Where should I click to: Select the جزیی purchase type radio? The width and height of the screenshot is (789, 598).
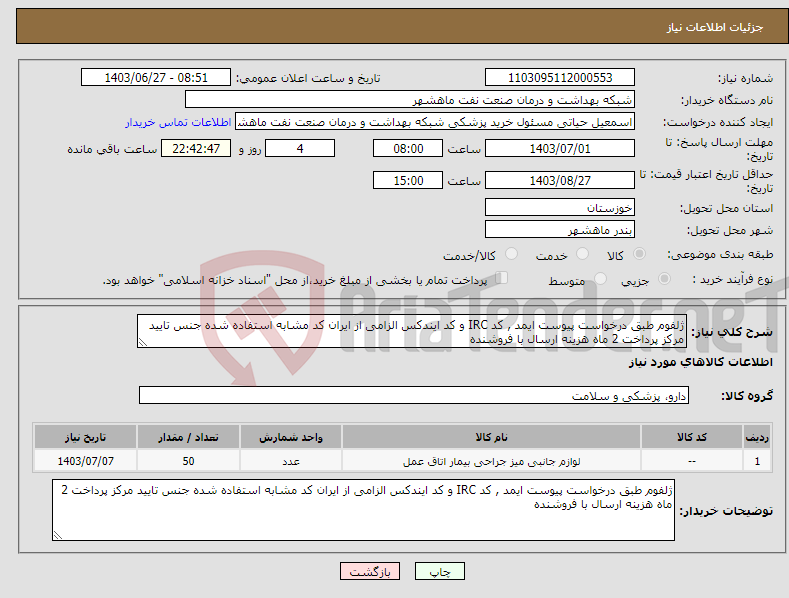point(664,278)
